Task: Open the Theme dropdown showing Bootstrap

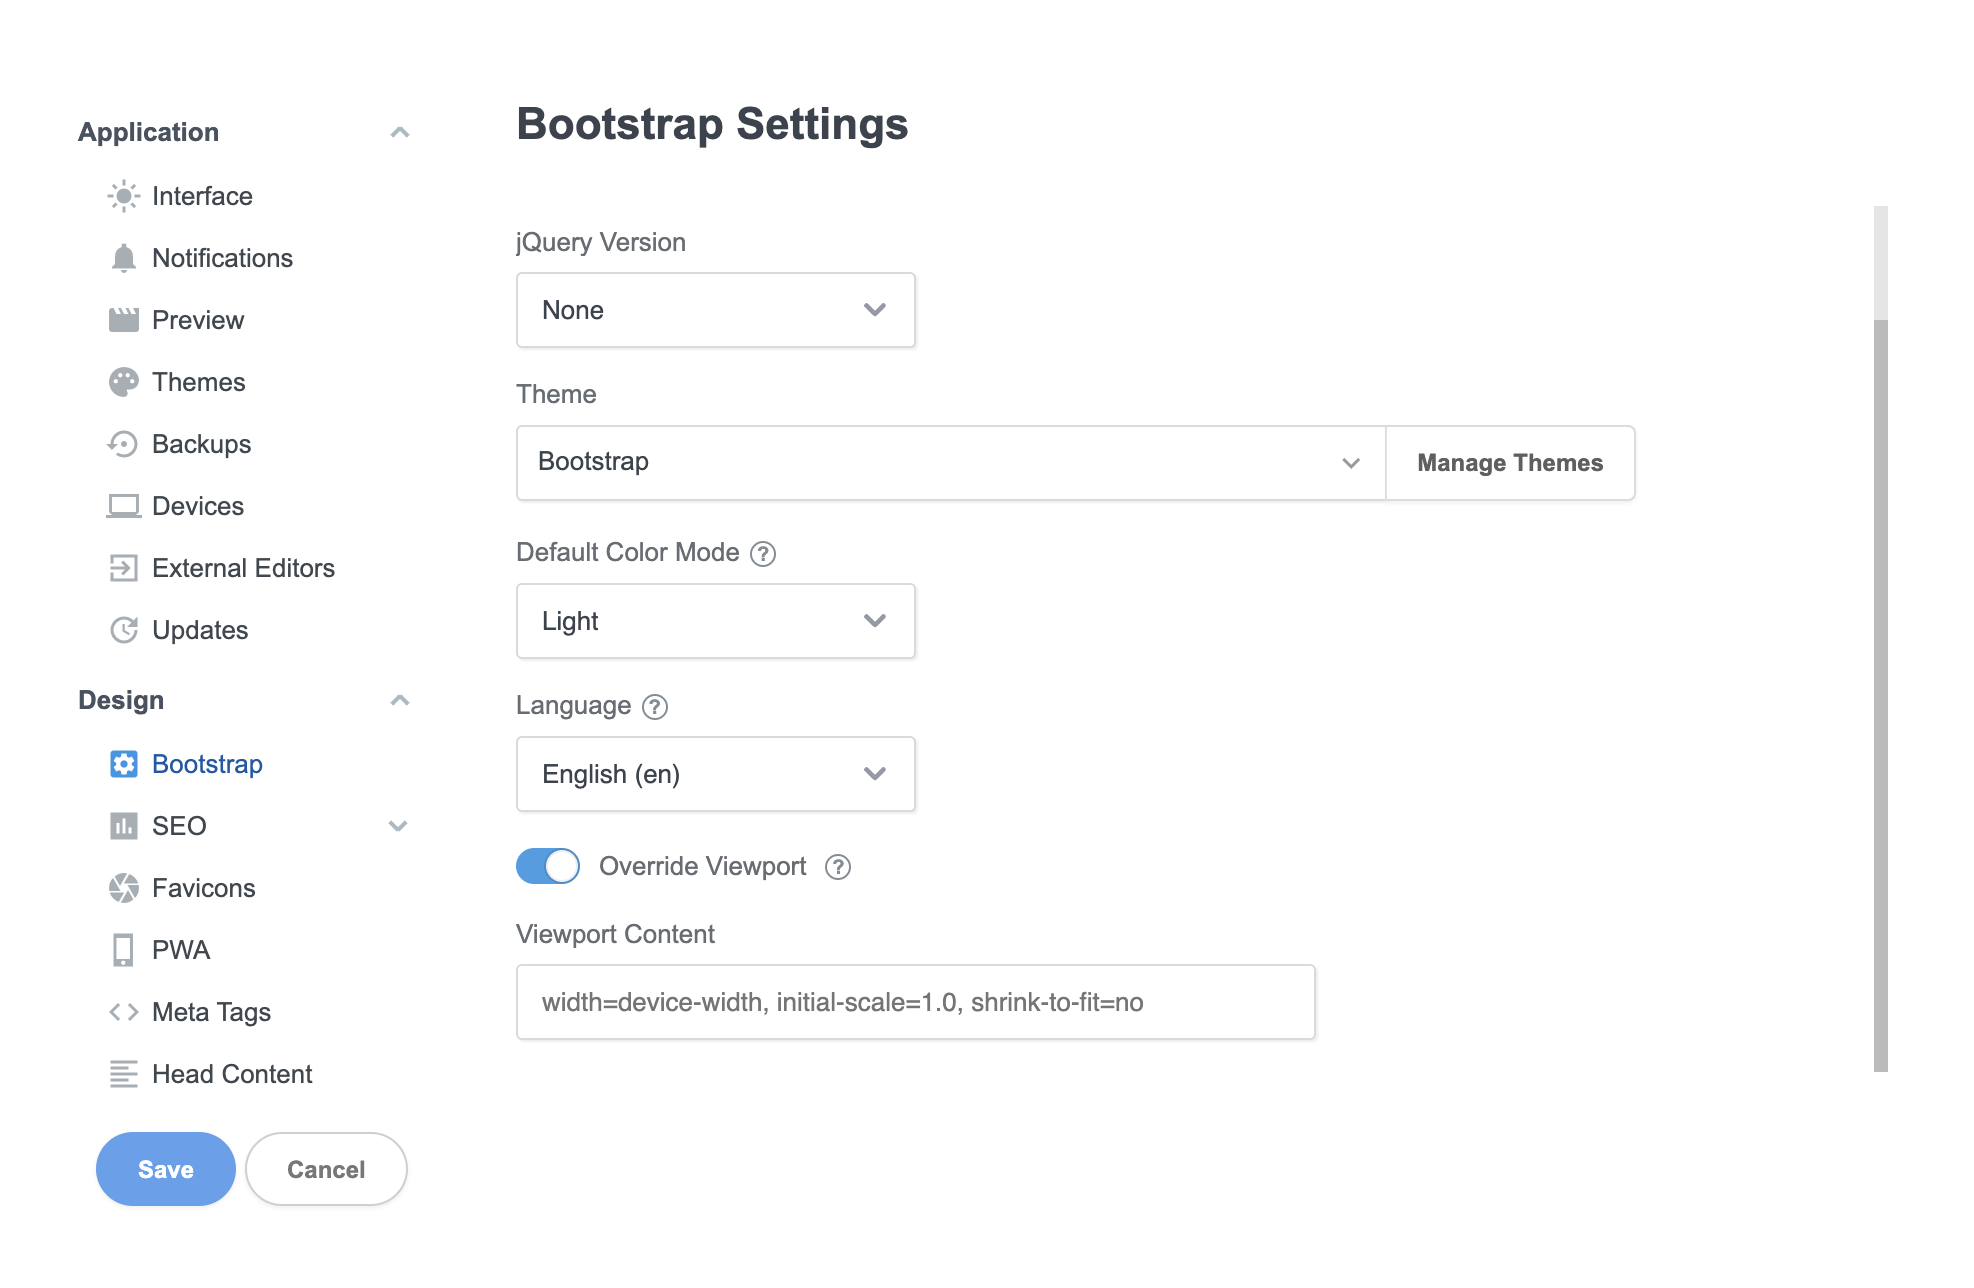Action: (x=950, y=463)
